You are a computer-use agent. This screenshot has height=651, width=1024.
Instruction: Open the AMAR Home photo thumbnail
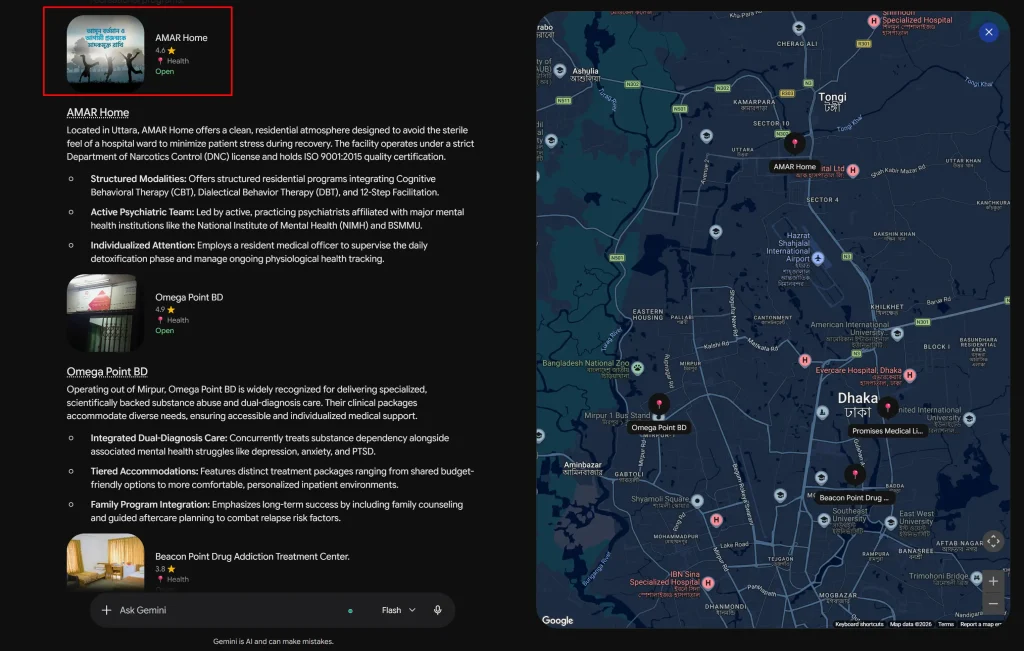[105, 53]
